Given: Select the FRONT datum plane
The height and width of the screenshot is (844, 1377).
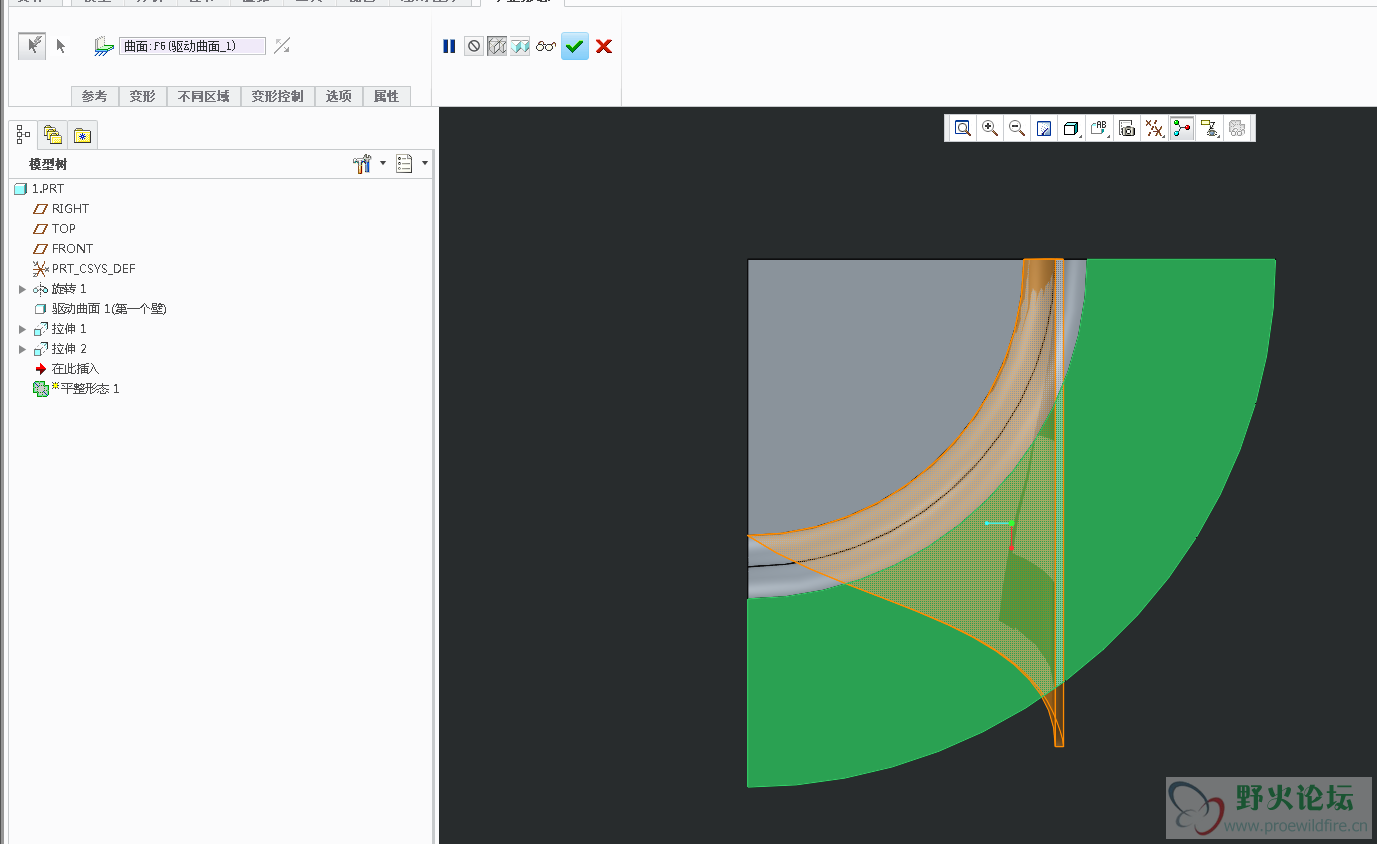Looking at the screenshot, I should point(72,249).
